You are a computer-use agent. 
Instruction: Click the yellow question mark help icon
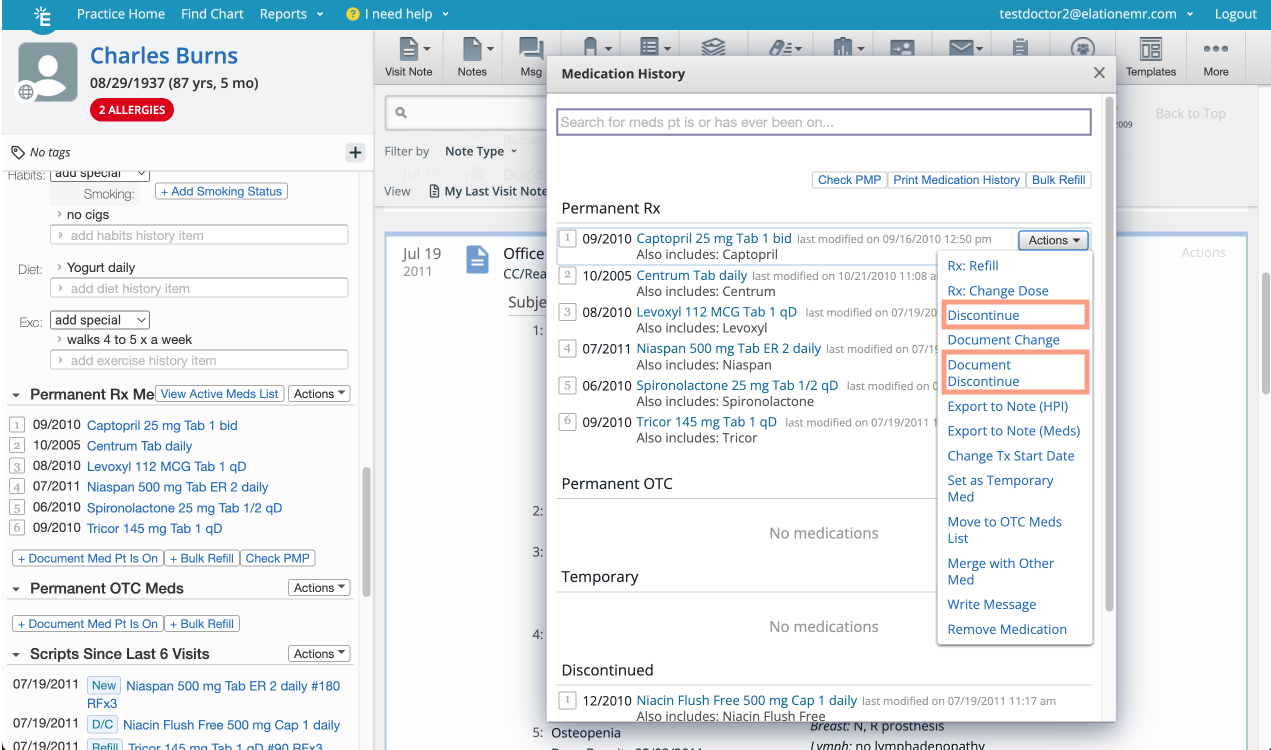[x=352, y=14]
